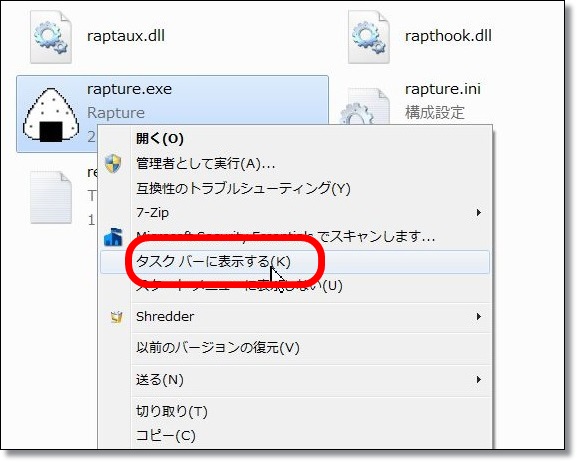Click the UAC shield icon in the menu
Viewport: 577px width, 462px height.
coord(113,163)
